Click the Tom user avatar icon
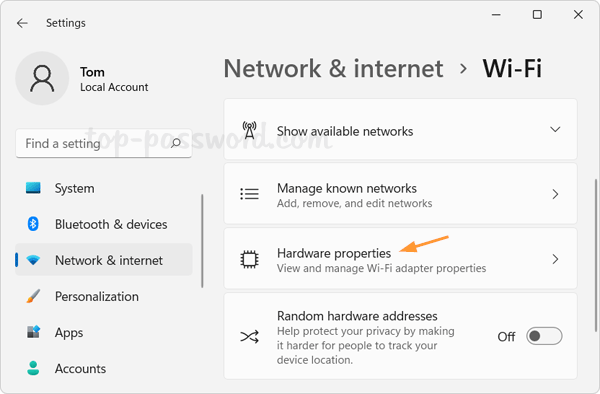 coord(42,78)
